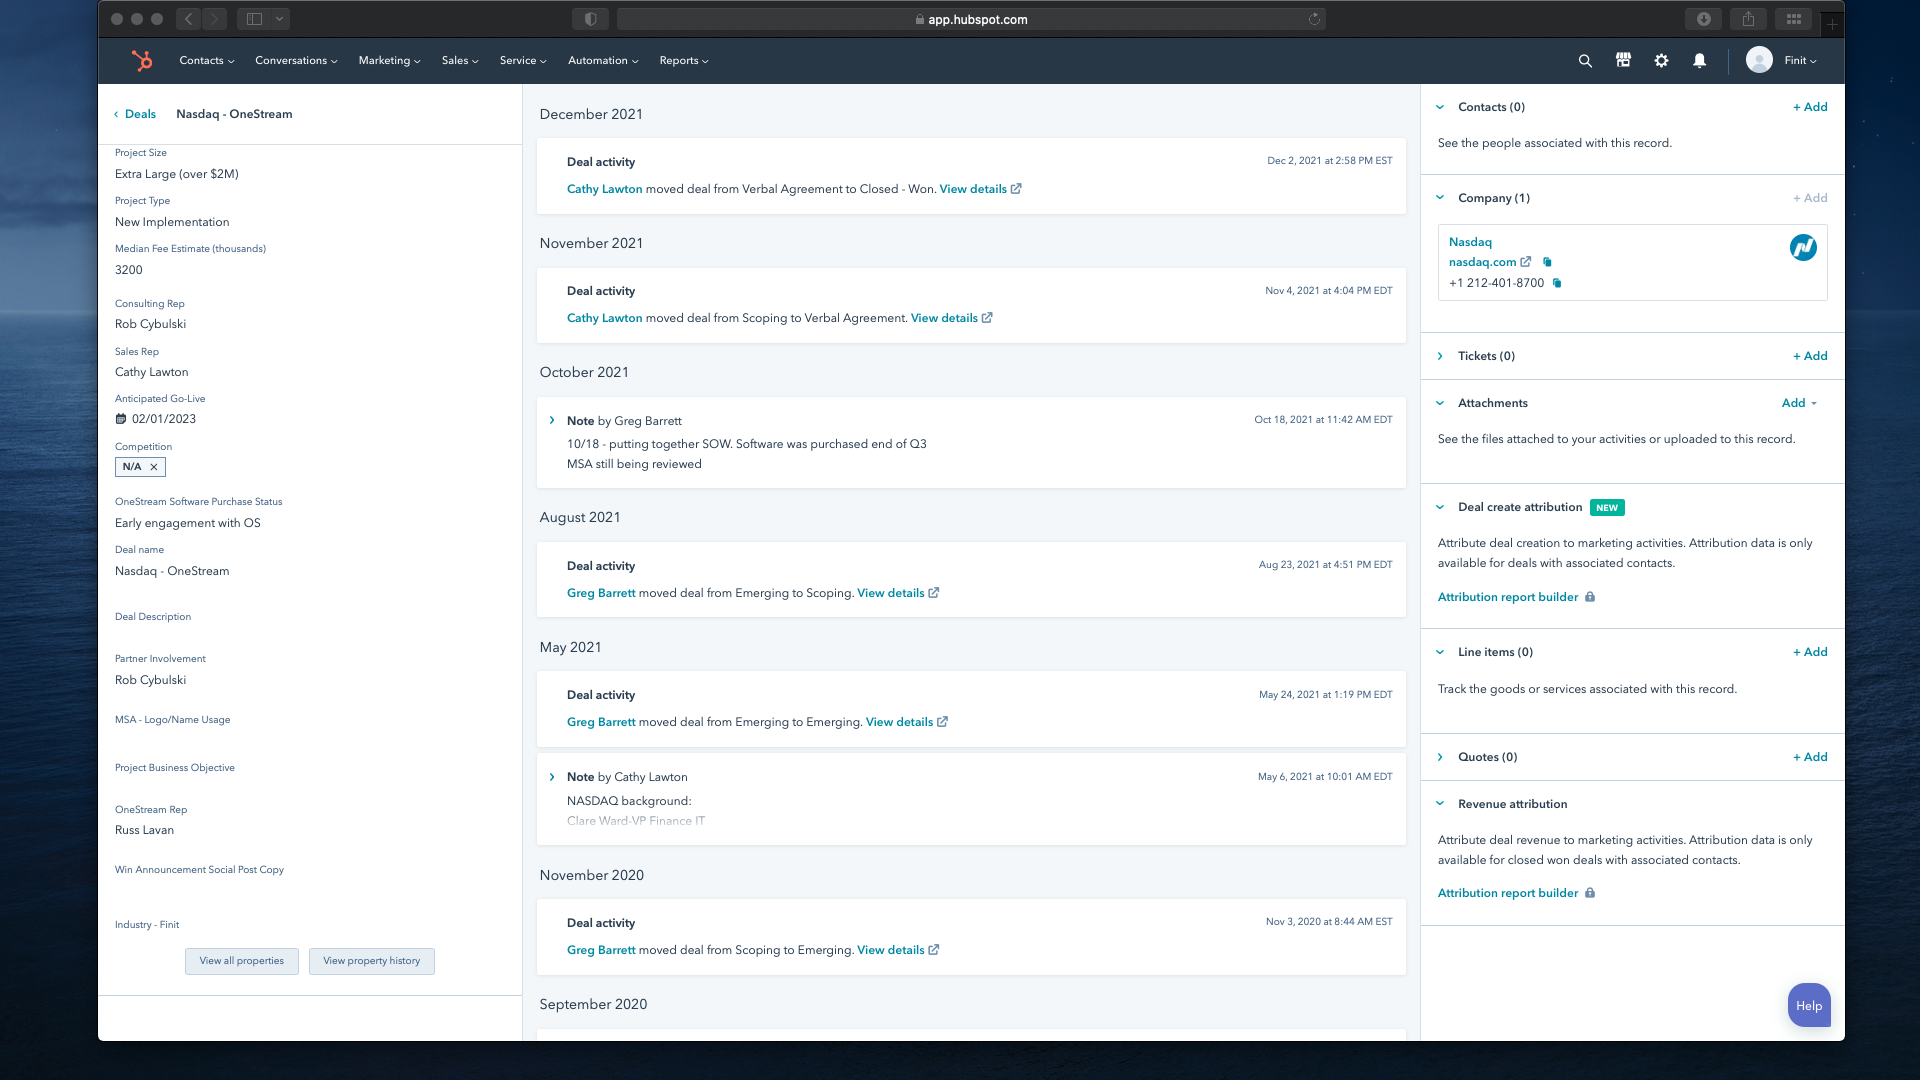
Task: Click the privacy shield icon
Action: click(590, 19)
